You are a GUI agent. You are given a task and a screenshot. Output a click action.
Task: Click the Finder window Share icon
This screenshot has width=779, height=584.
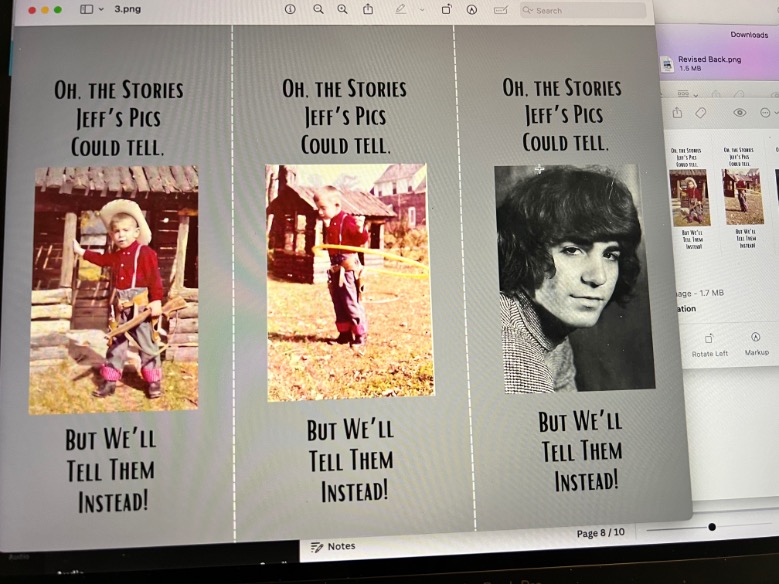click(x=677, y=113)
